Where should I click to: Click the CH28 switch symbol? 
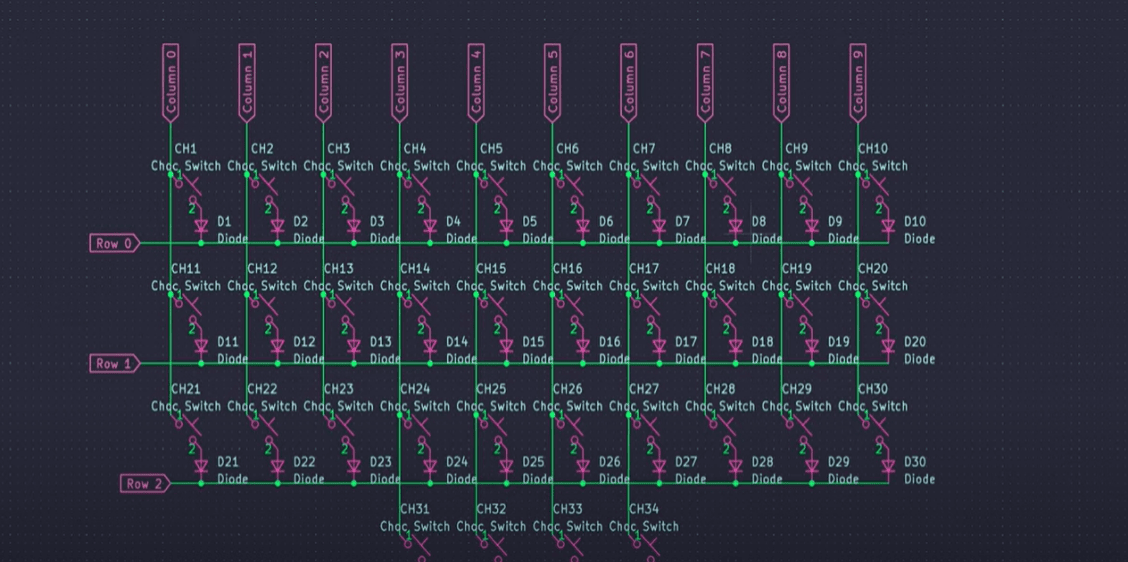(720, 425)
